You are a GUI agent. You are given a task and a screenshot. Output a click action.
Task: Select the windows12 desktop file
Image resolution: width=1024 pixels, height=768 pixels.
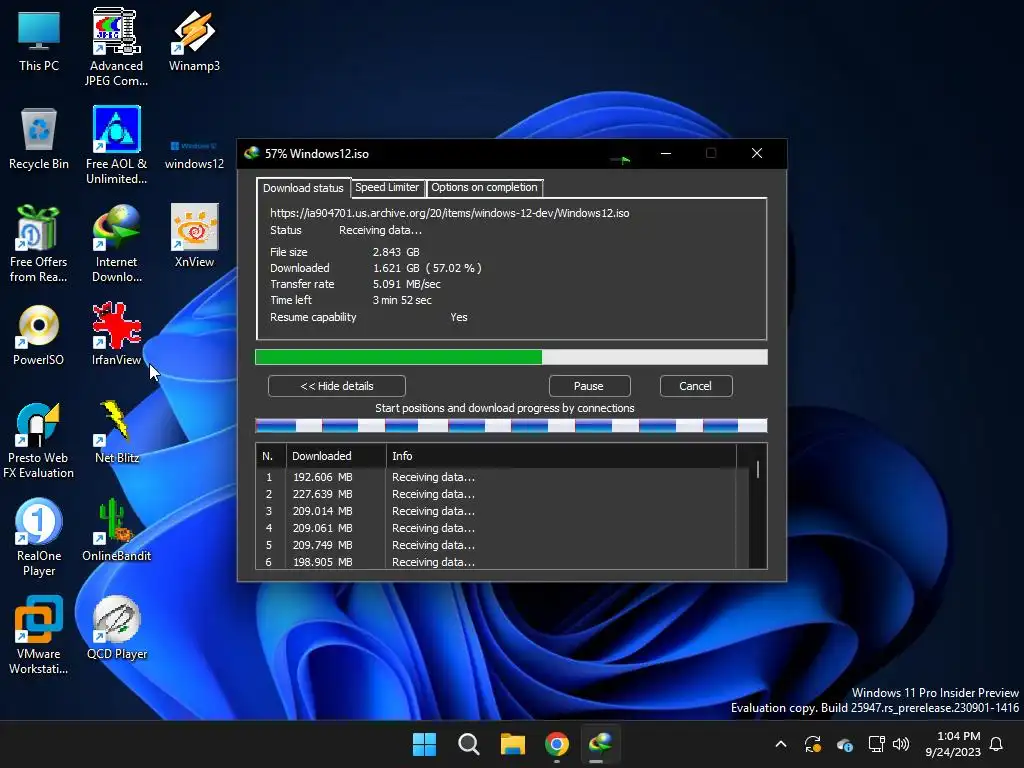pyautogui.click(x=194, y=152)
